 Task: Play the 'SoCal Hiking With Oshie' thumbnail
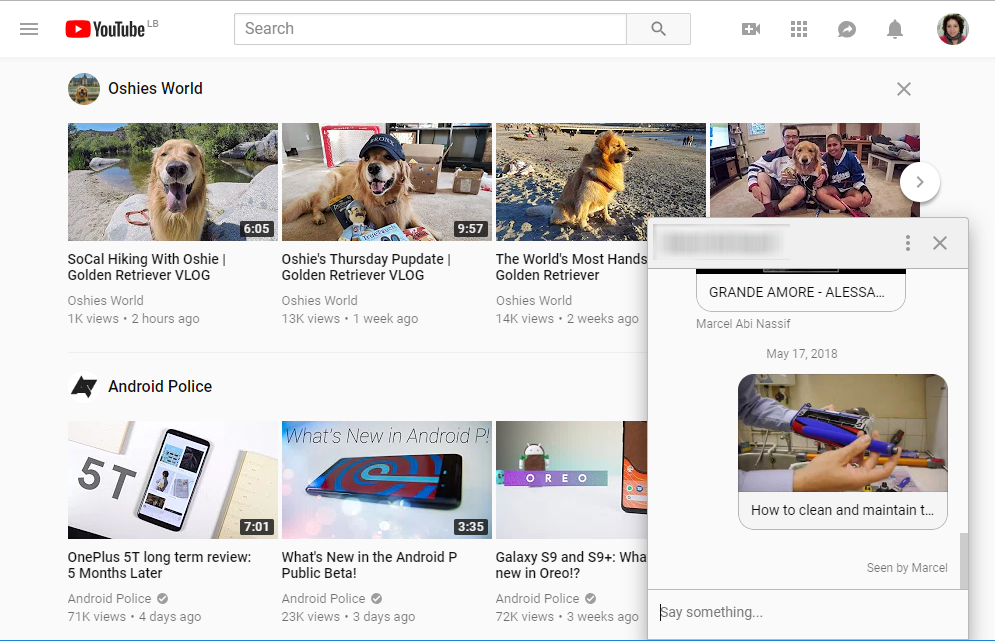tap(172, 181)
